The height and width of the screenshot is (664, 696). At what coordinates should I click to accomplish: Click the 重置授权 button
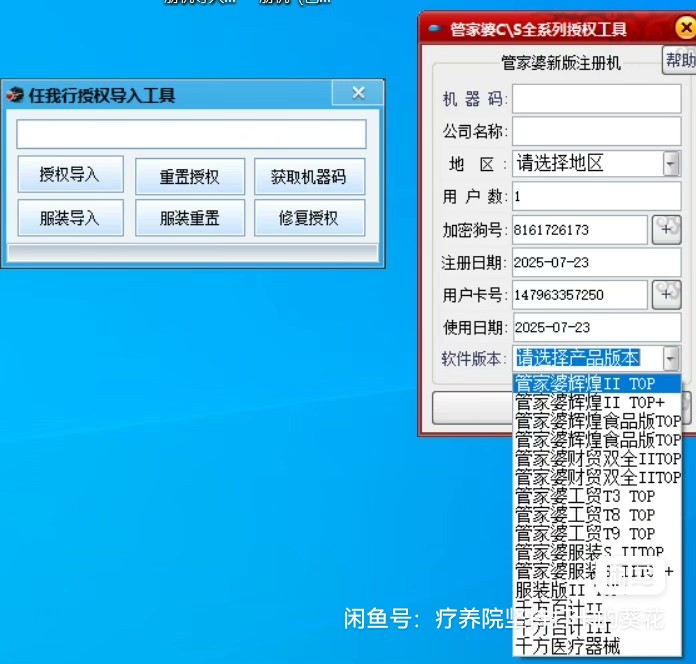189,177
